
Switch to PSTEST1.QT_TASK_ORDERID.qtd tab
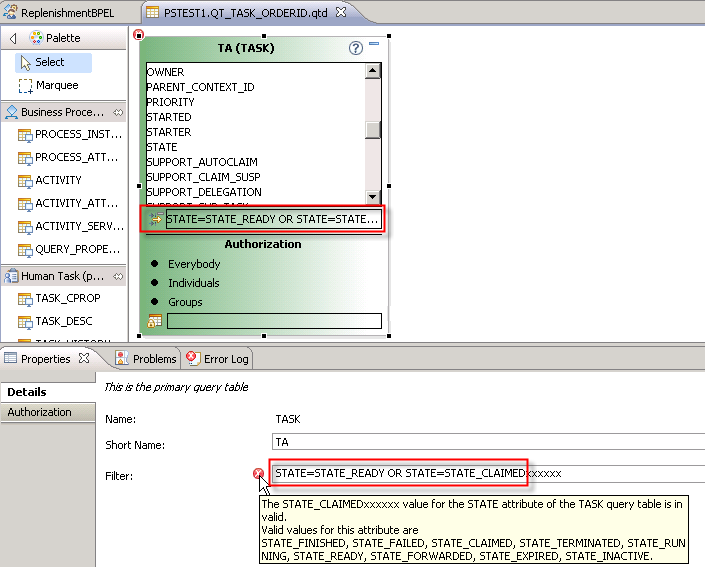[x=245, y=13]
